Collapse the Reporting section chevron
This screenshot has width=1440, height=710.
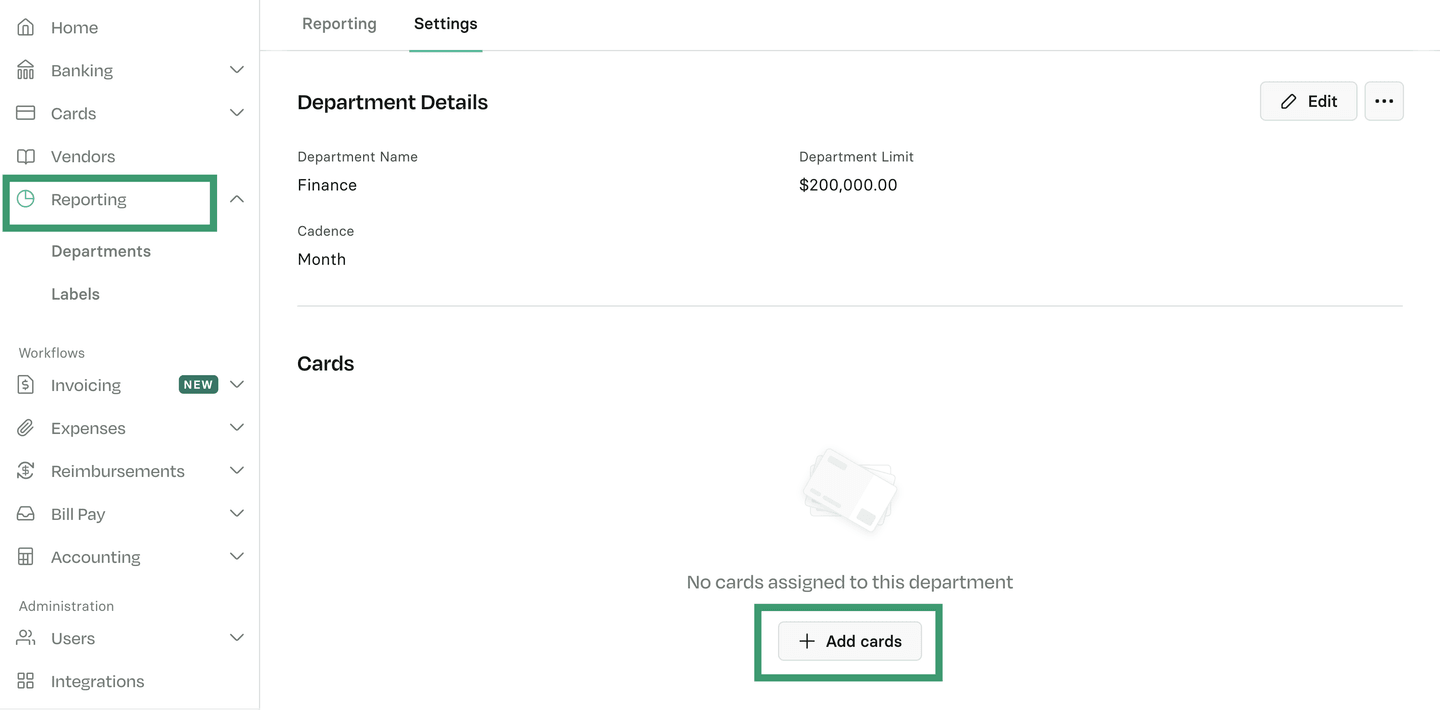click(x=237, y=199)
